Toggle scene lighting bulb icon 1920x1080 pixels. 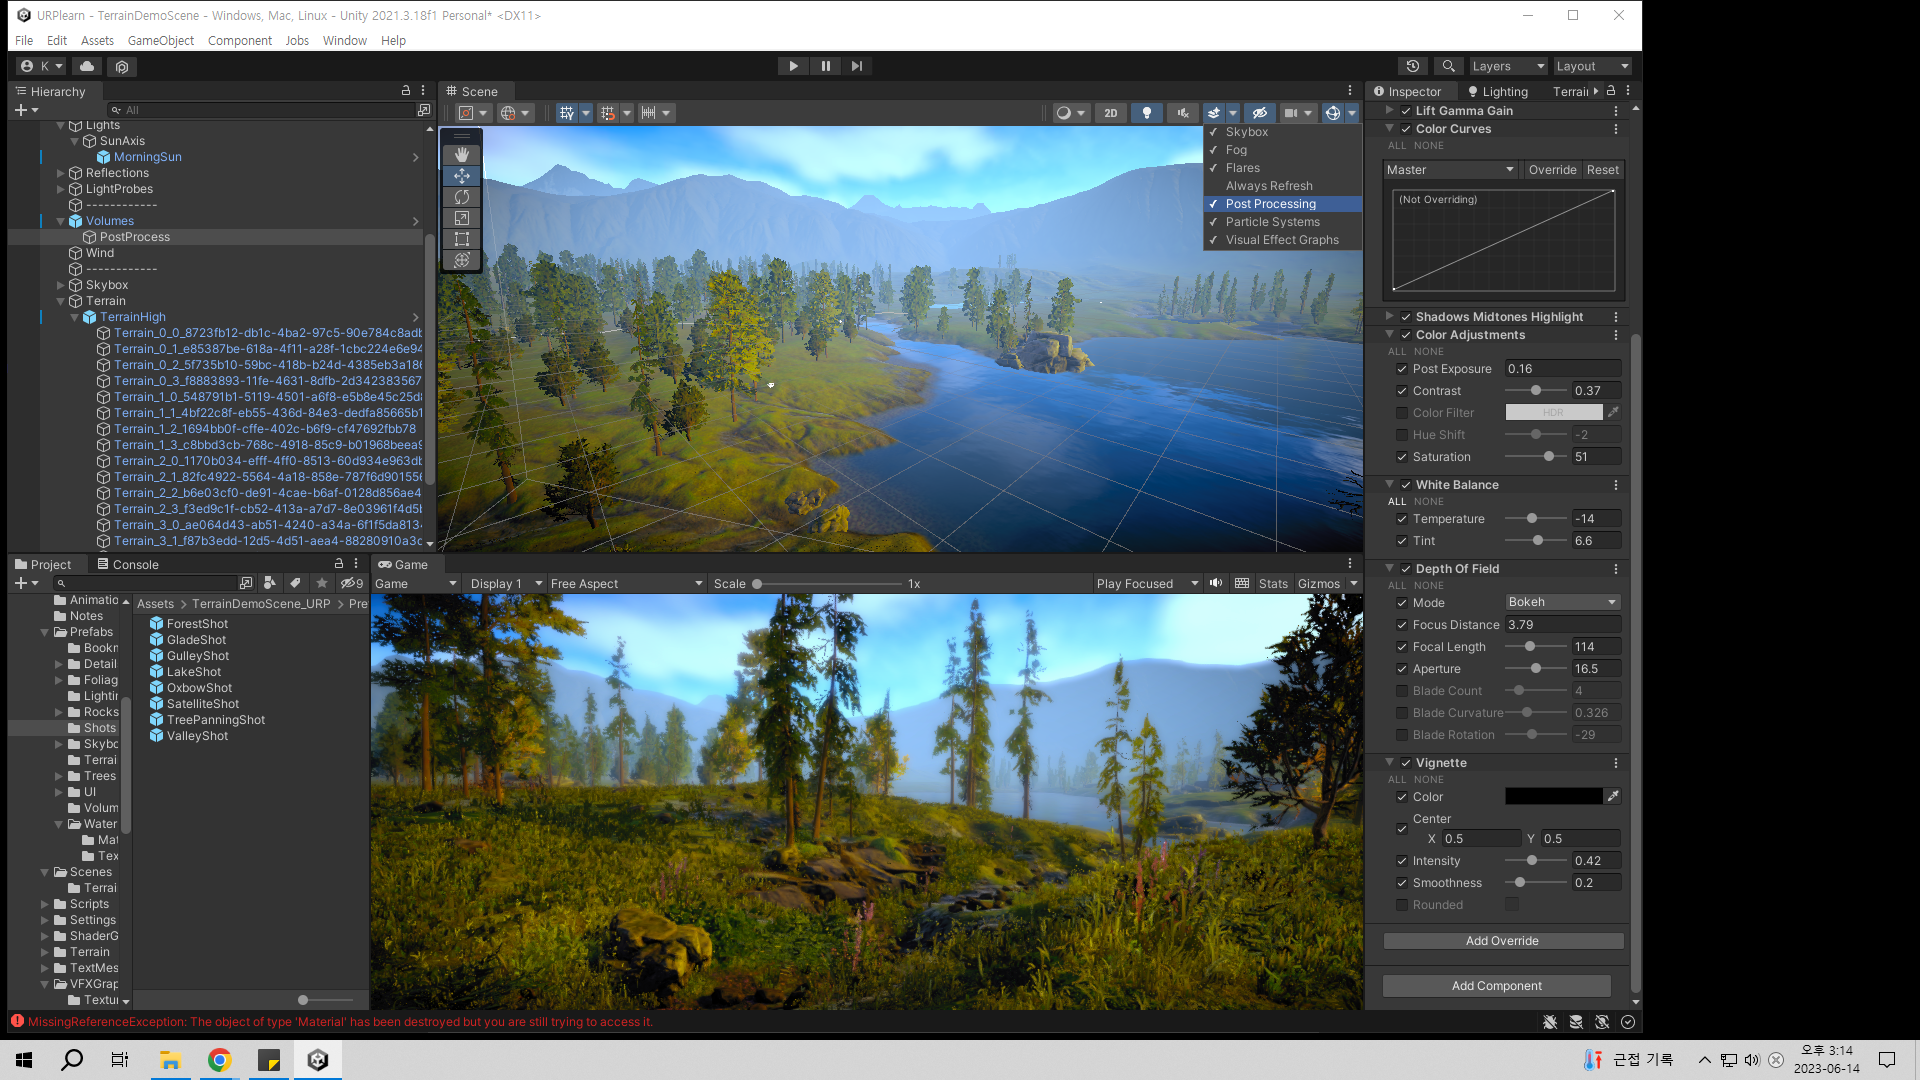click(x=1147, y=113)
